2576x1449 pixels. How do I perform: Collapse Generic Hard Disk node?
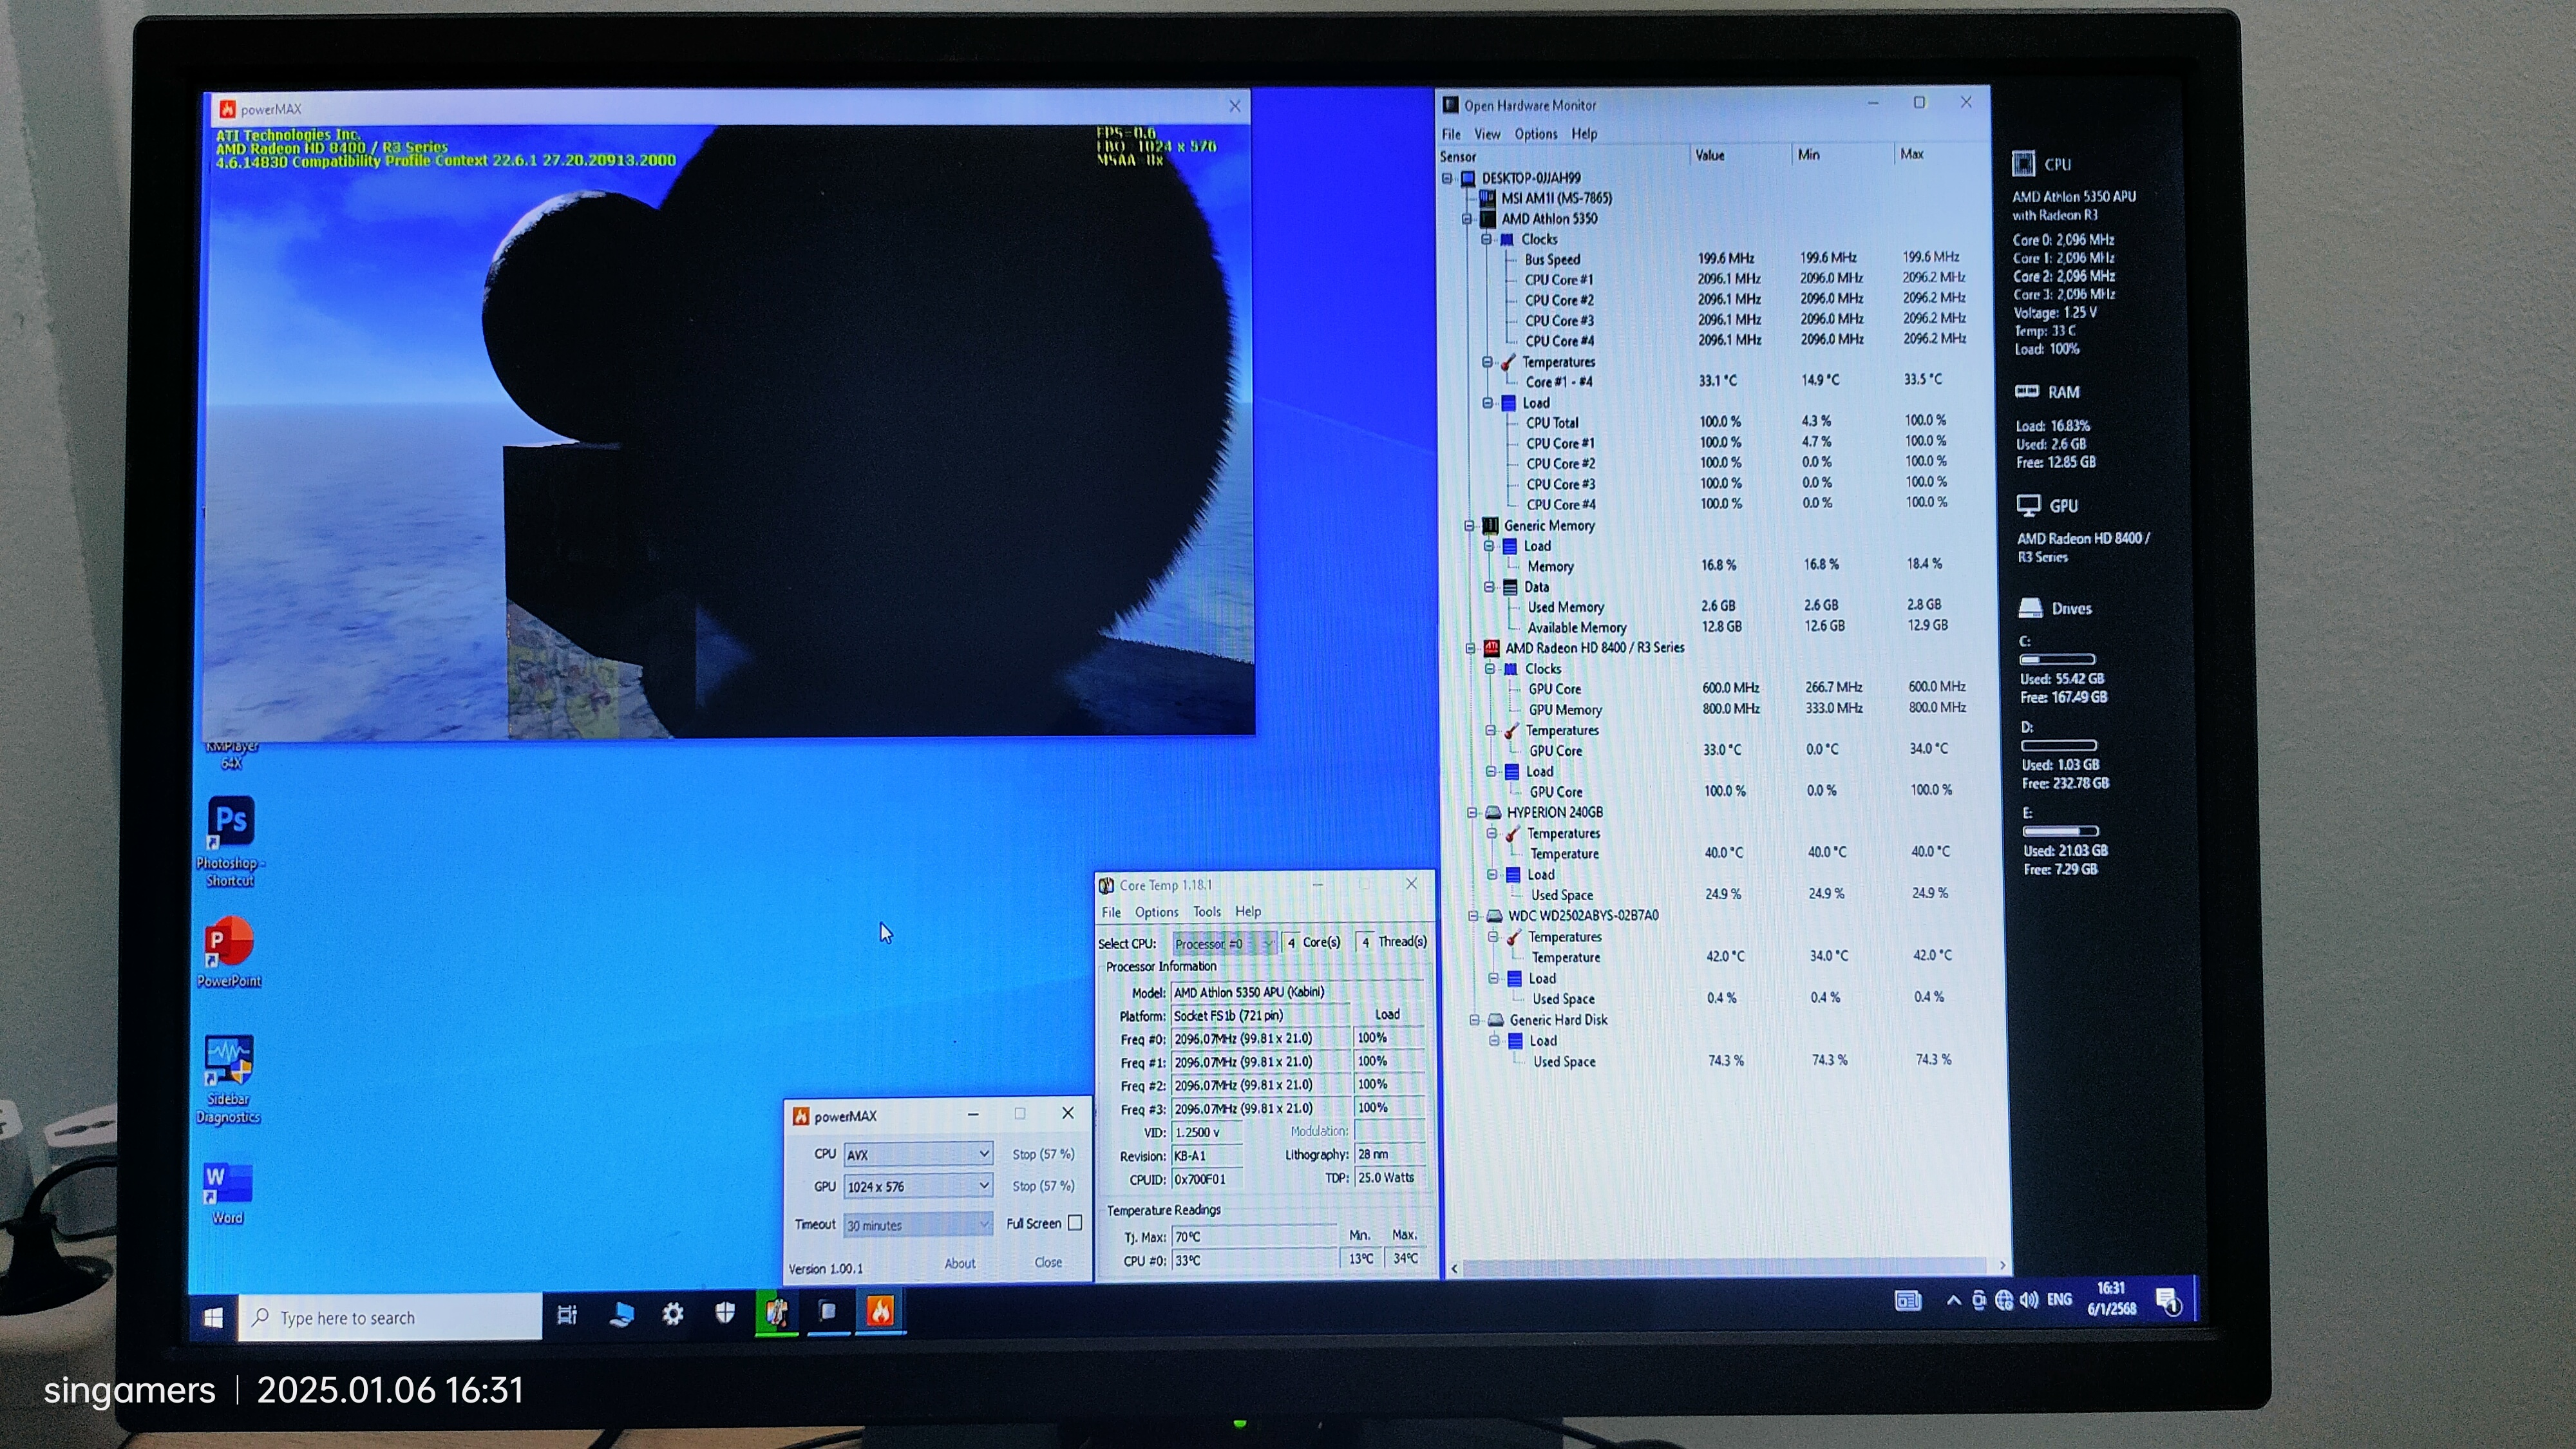(x=1474, y=1020)
